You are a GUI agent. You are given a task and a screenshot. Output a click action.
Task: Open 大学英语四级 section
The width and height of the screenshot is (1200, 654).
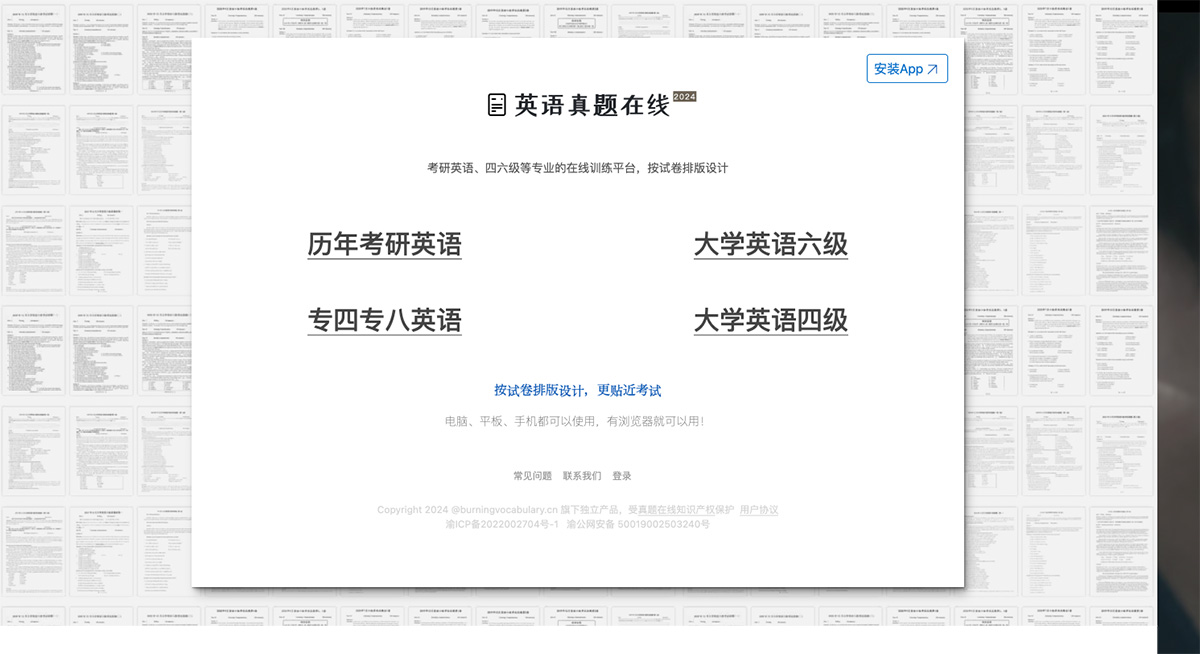[x=770, y=320]
